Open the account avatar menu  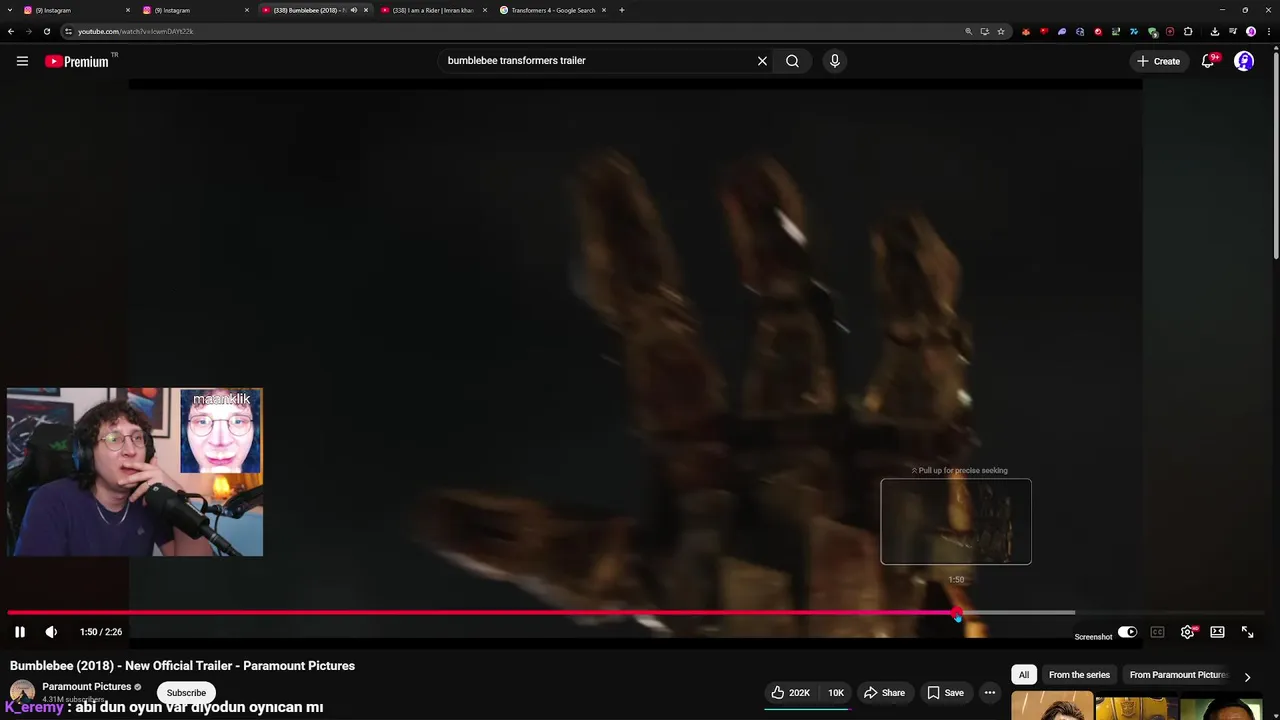coord(1244,61)
